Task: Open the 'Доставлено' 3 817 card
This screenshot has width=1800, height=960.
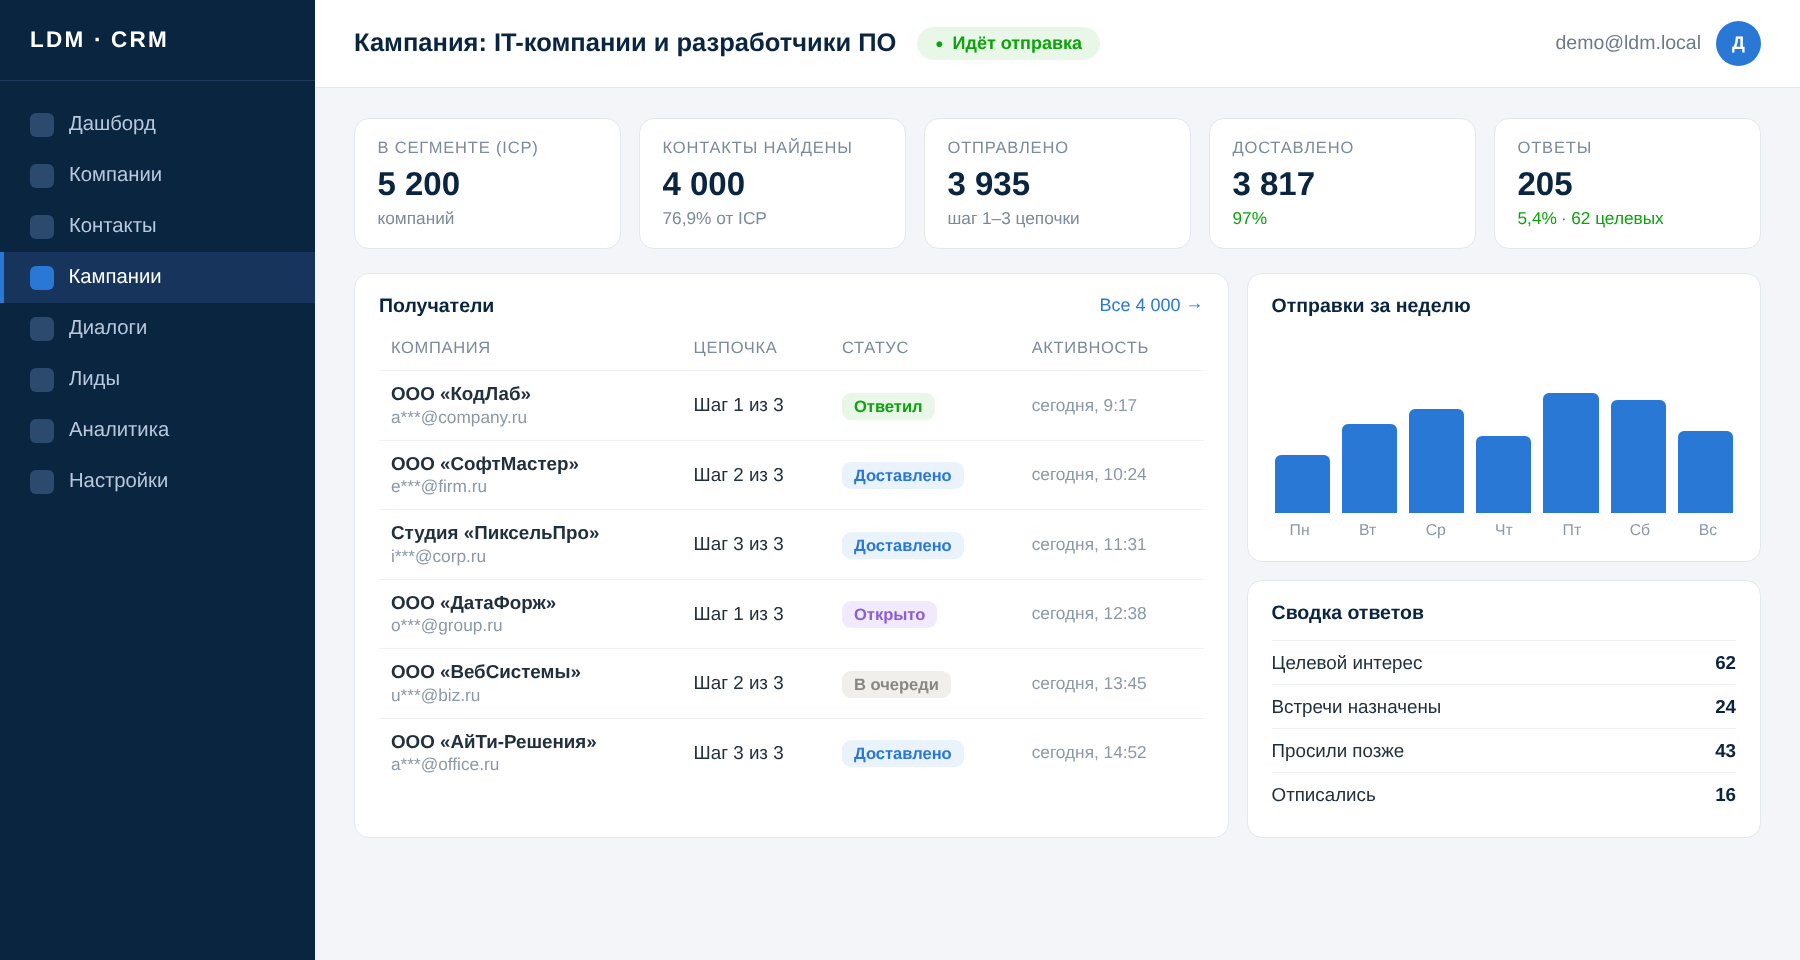Action: click(x=1342, y=184)
